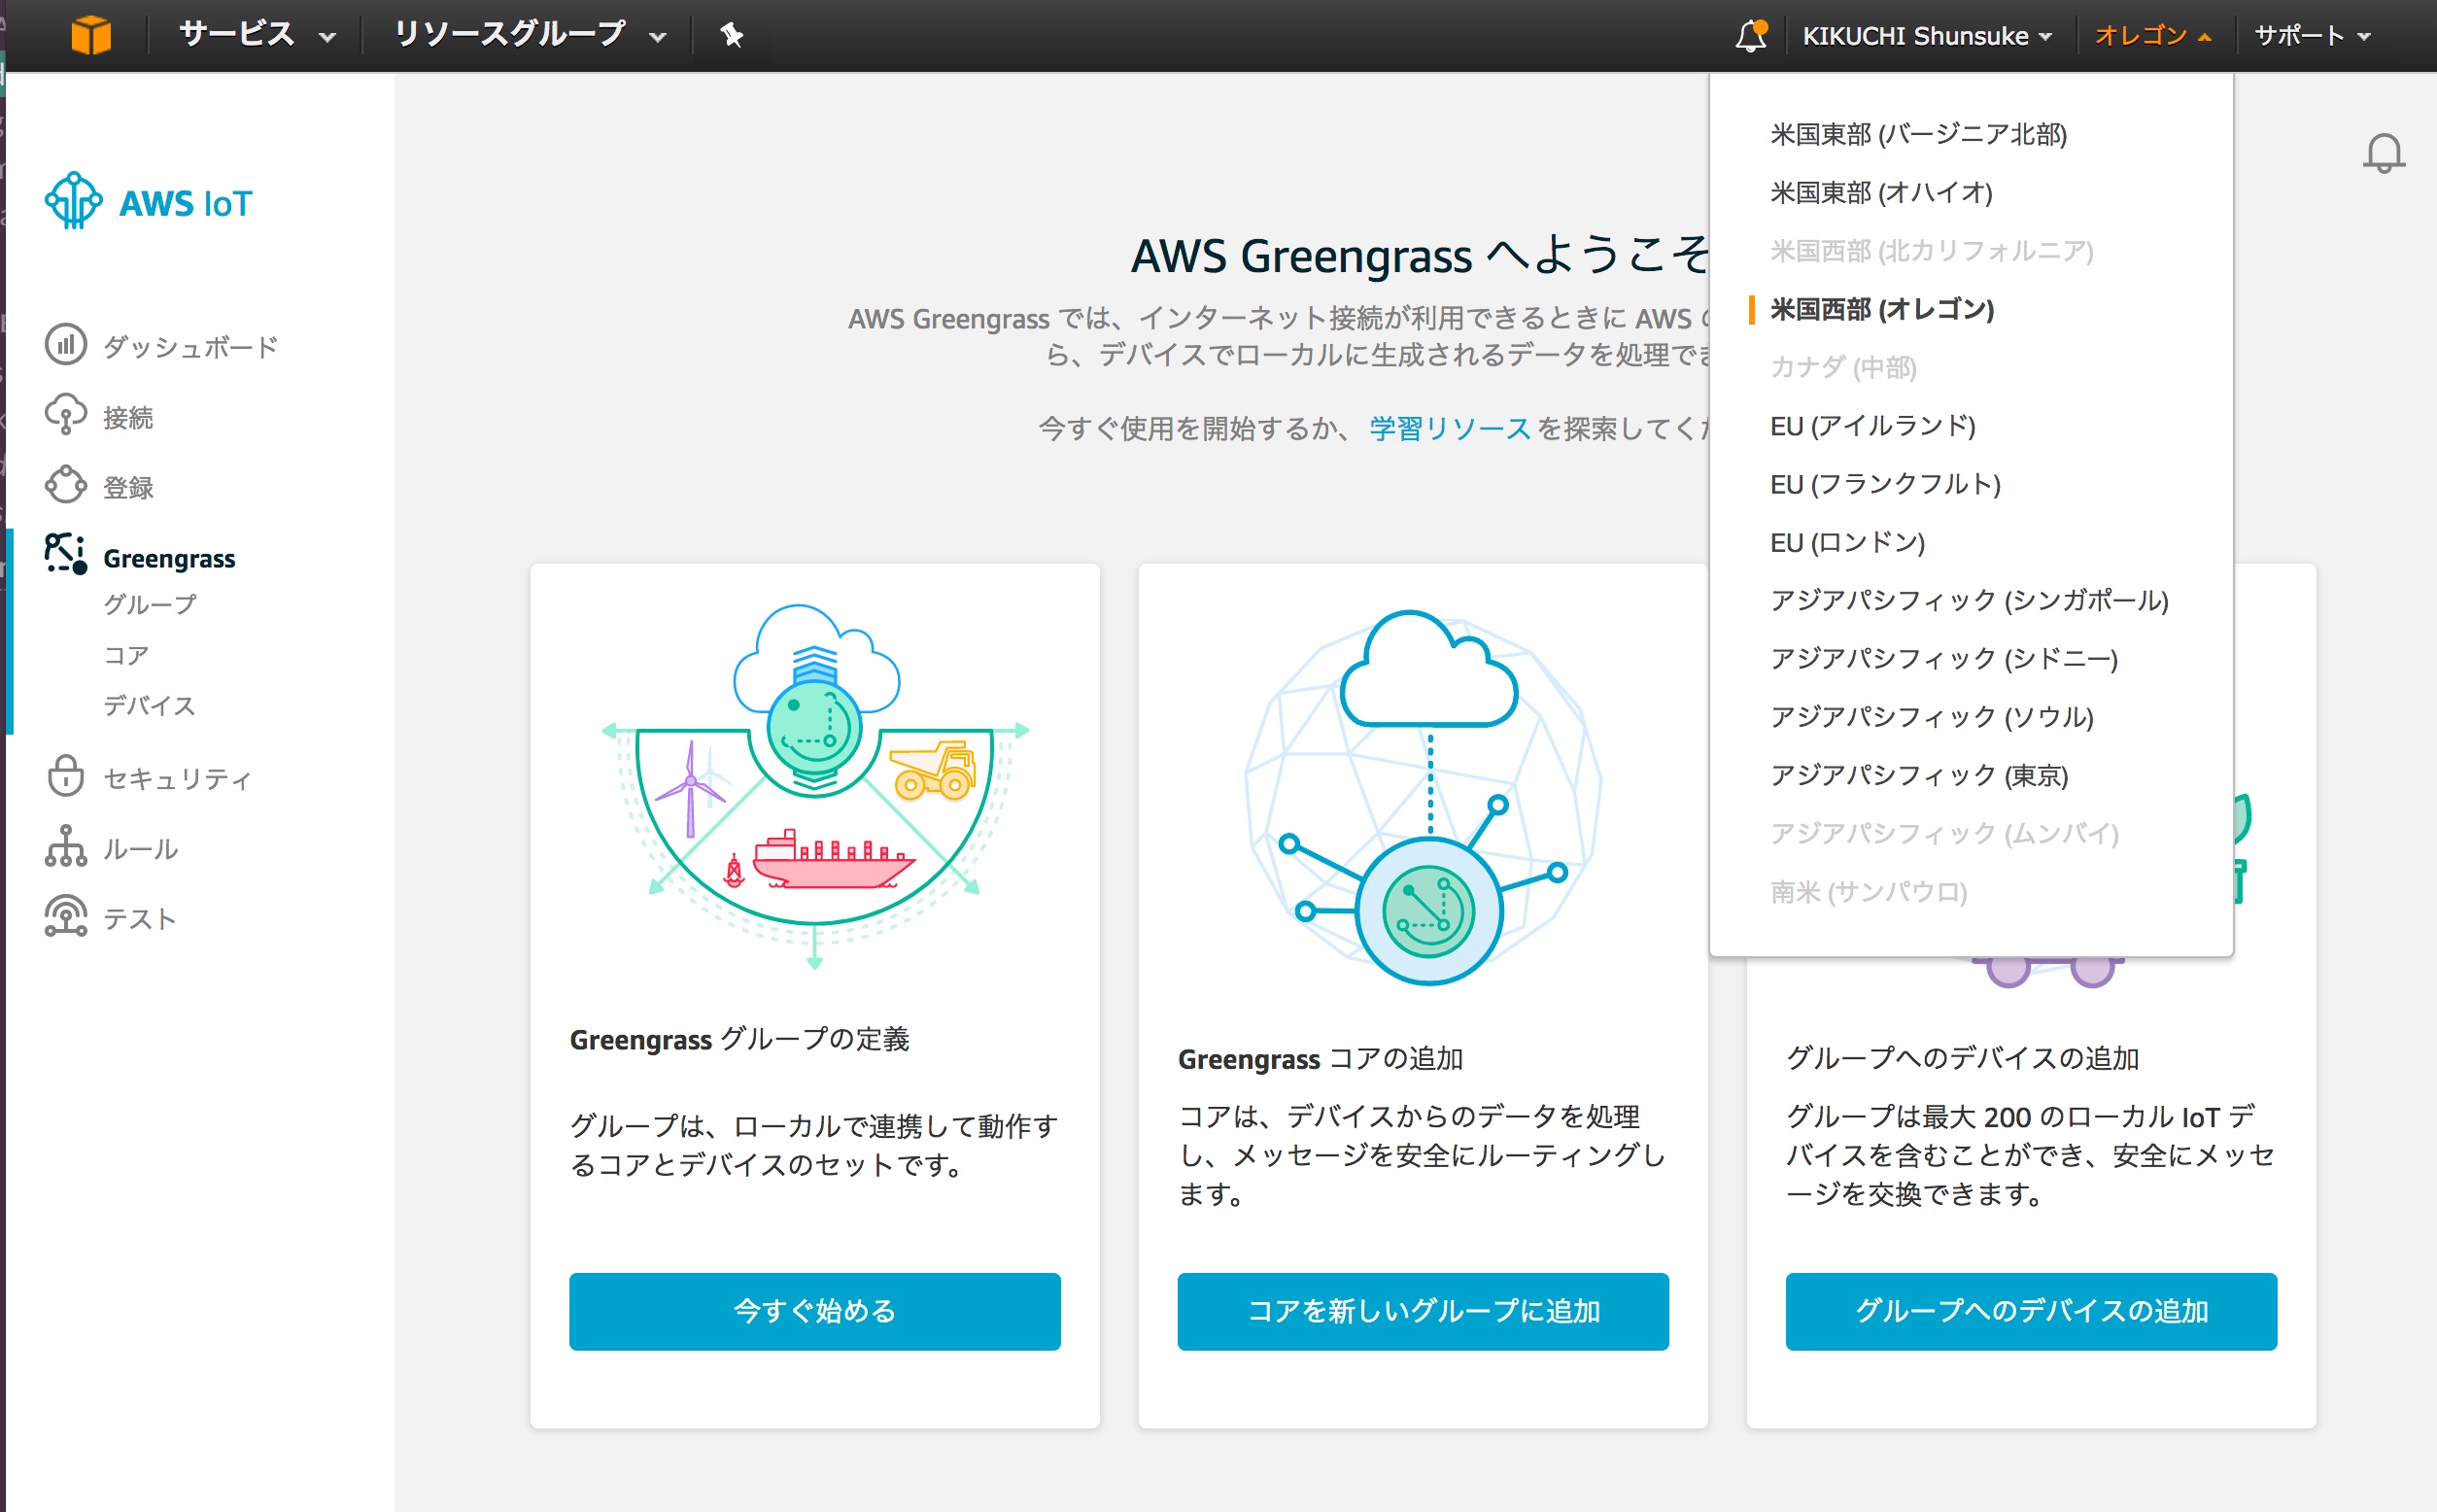Click the Greengrass group definition illustration
Viewport: 2437px width, 1512px height.
[815, 786]
